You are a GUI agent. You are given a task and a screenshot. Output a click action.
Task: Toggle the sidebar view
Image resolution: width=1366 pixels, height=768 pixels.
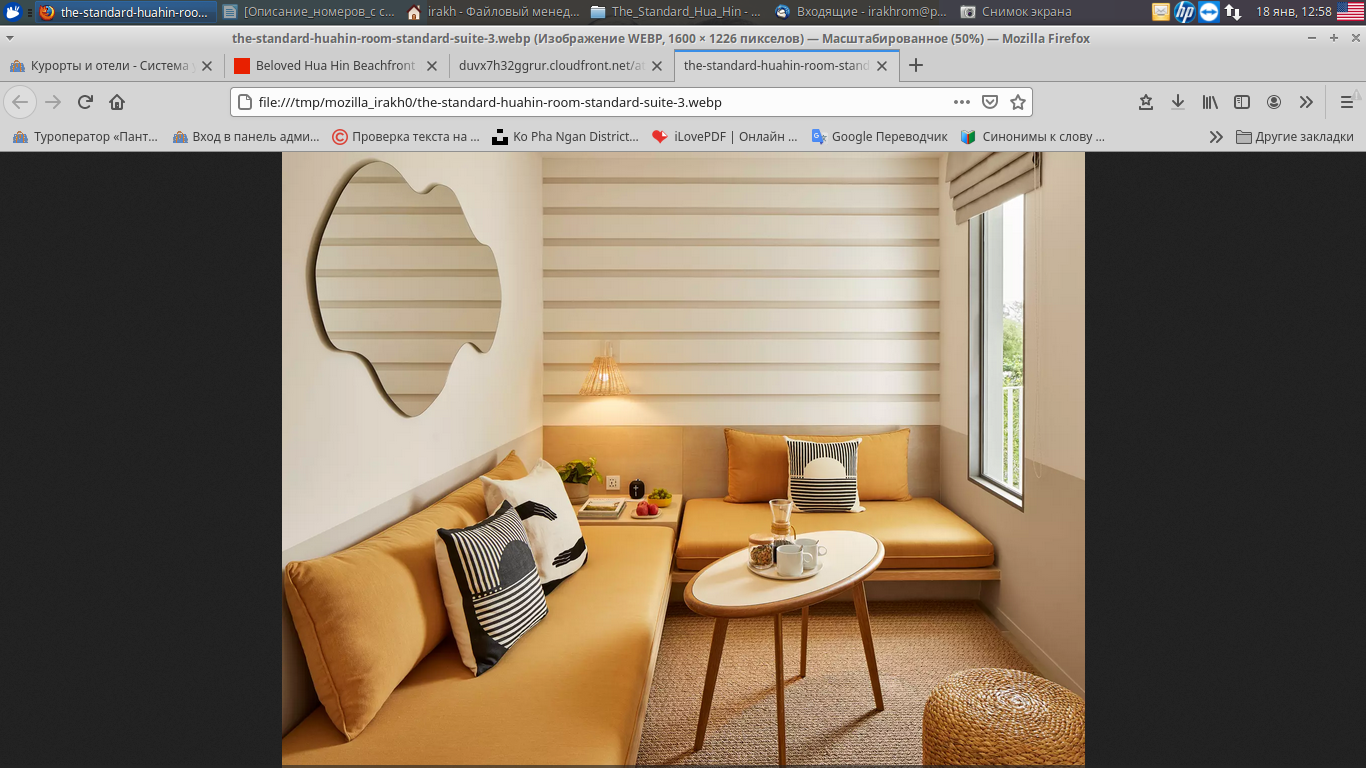1242,102
